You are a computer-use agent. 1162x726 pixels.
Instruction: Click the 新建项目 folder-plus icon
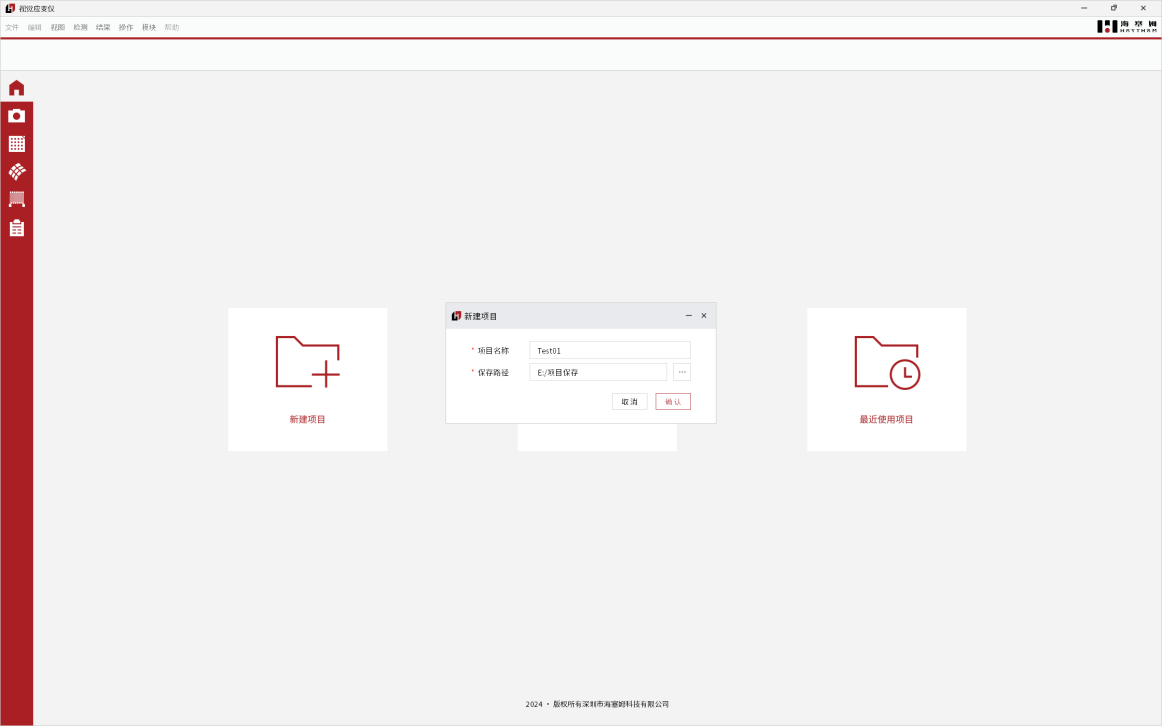(307, 362)
